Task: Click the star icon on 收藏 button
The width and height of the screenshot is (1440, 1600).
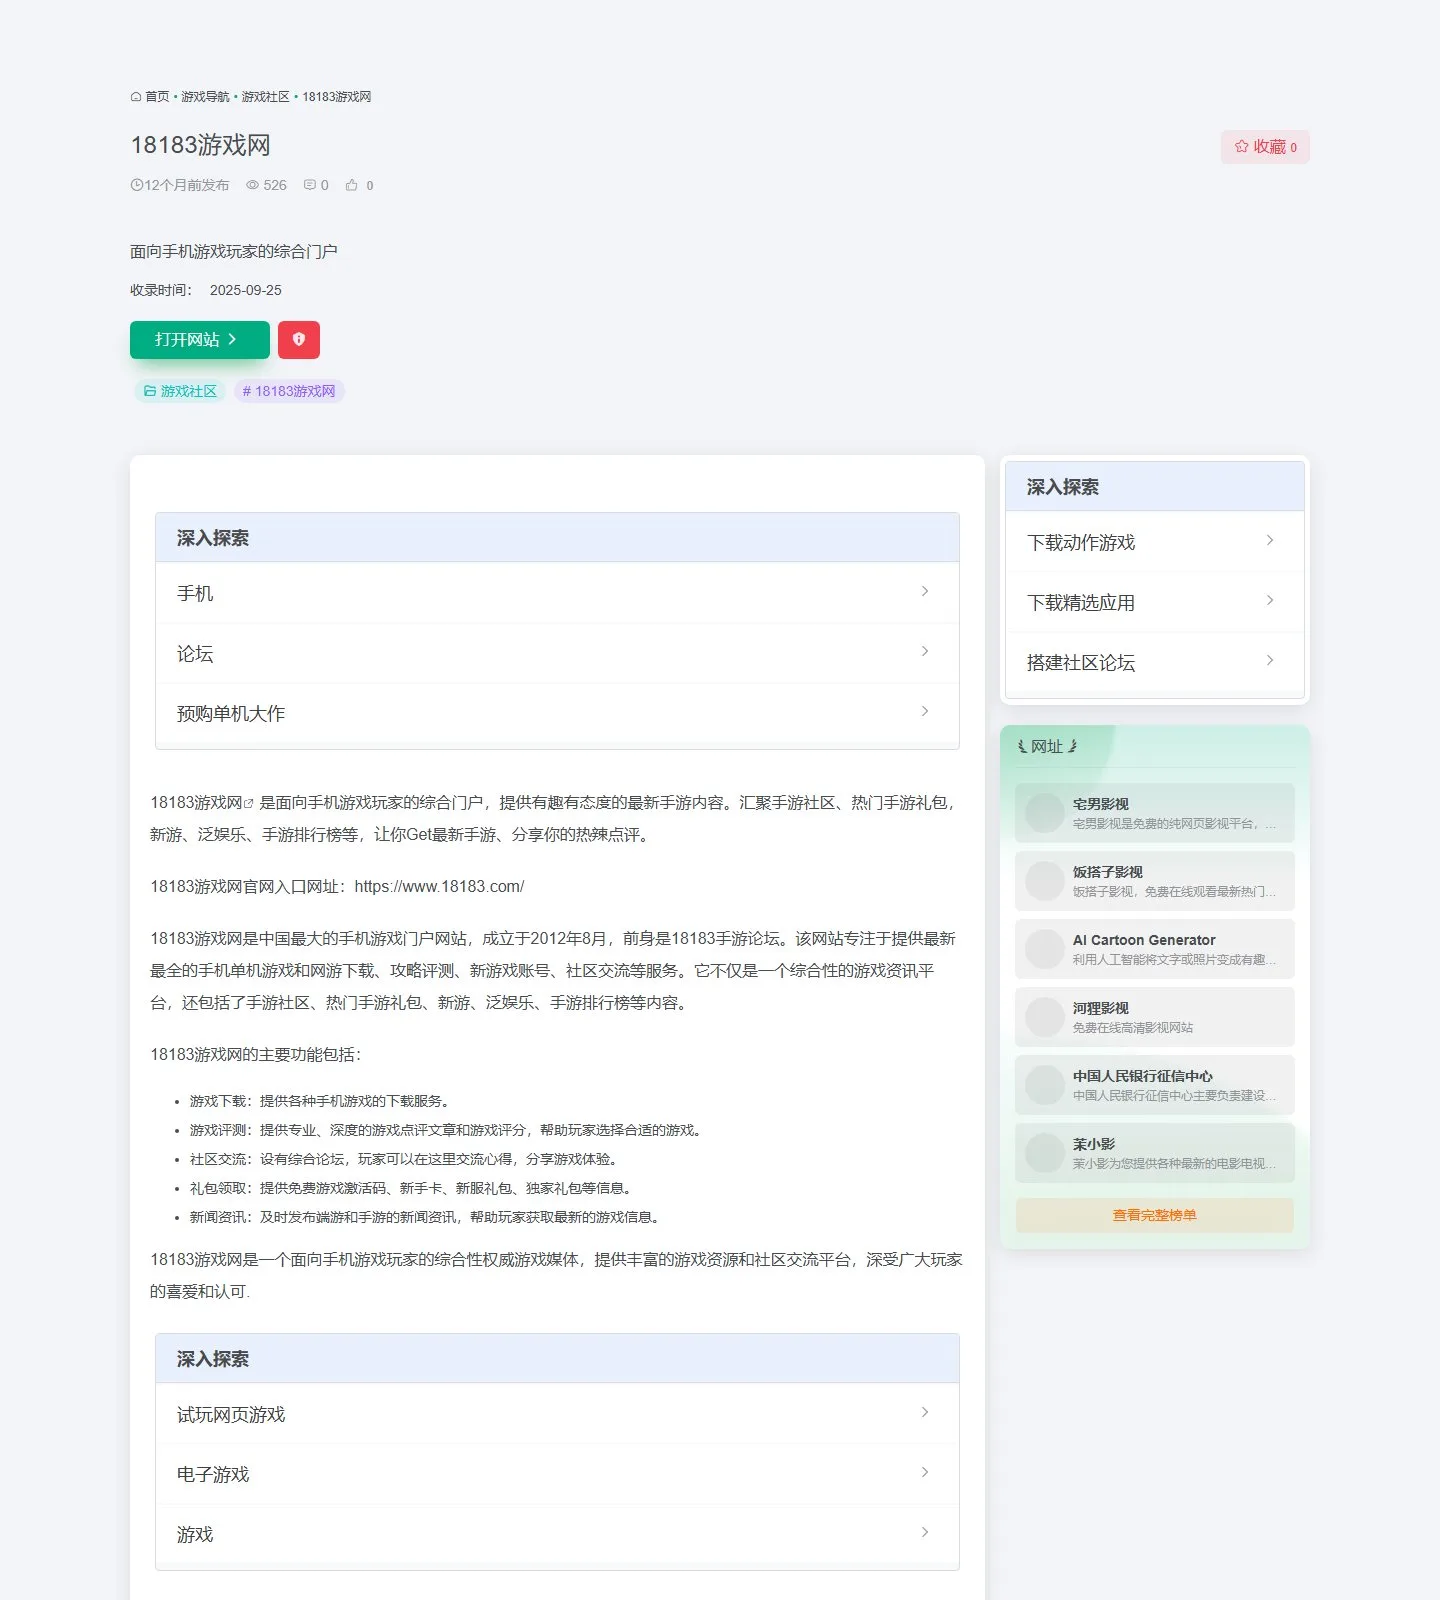Action: pyautogui.click(x=1242, y=147)
